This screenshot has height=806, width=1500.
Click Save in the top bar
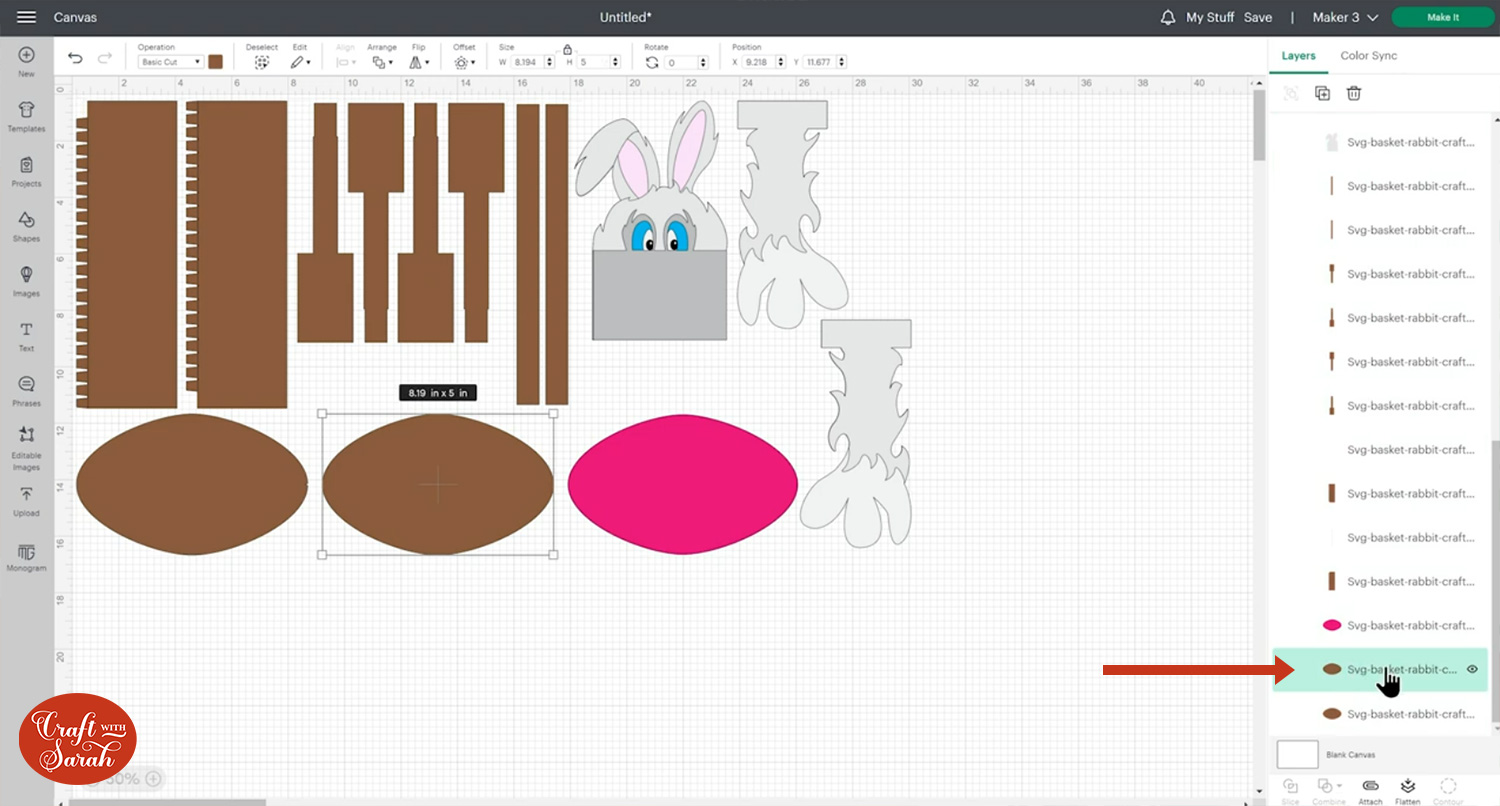tap(1258, 18)
